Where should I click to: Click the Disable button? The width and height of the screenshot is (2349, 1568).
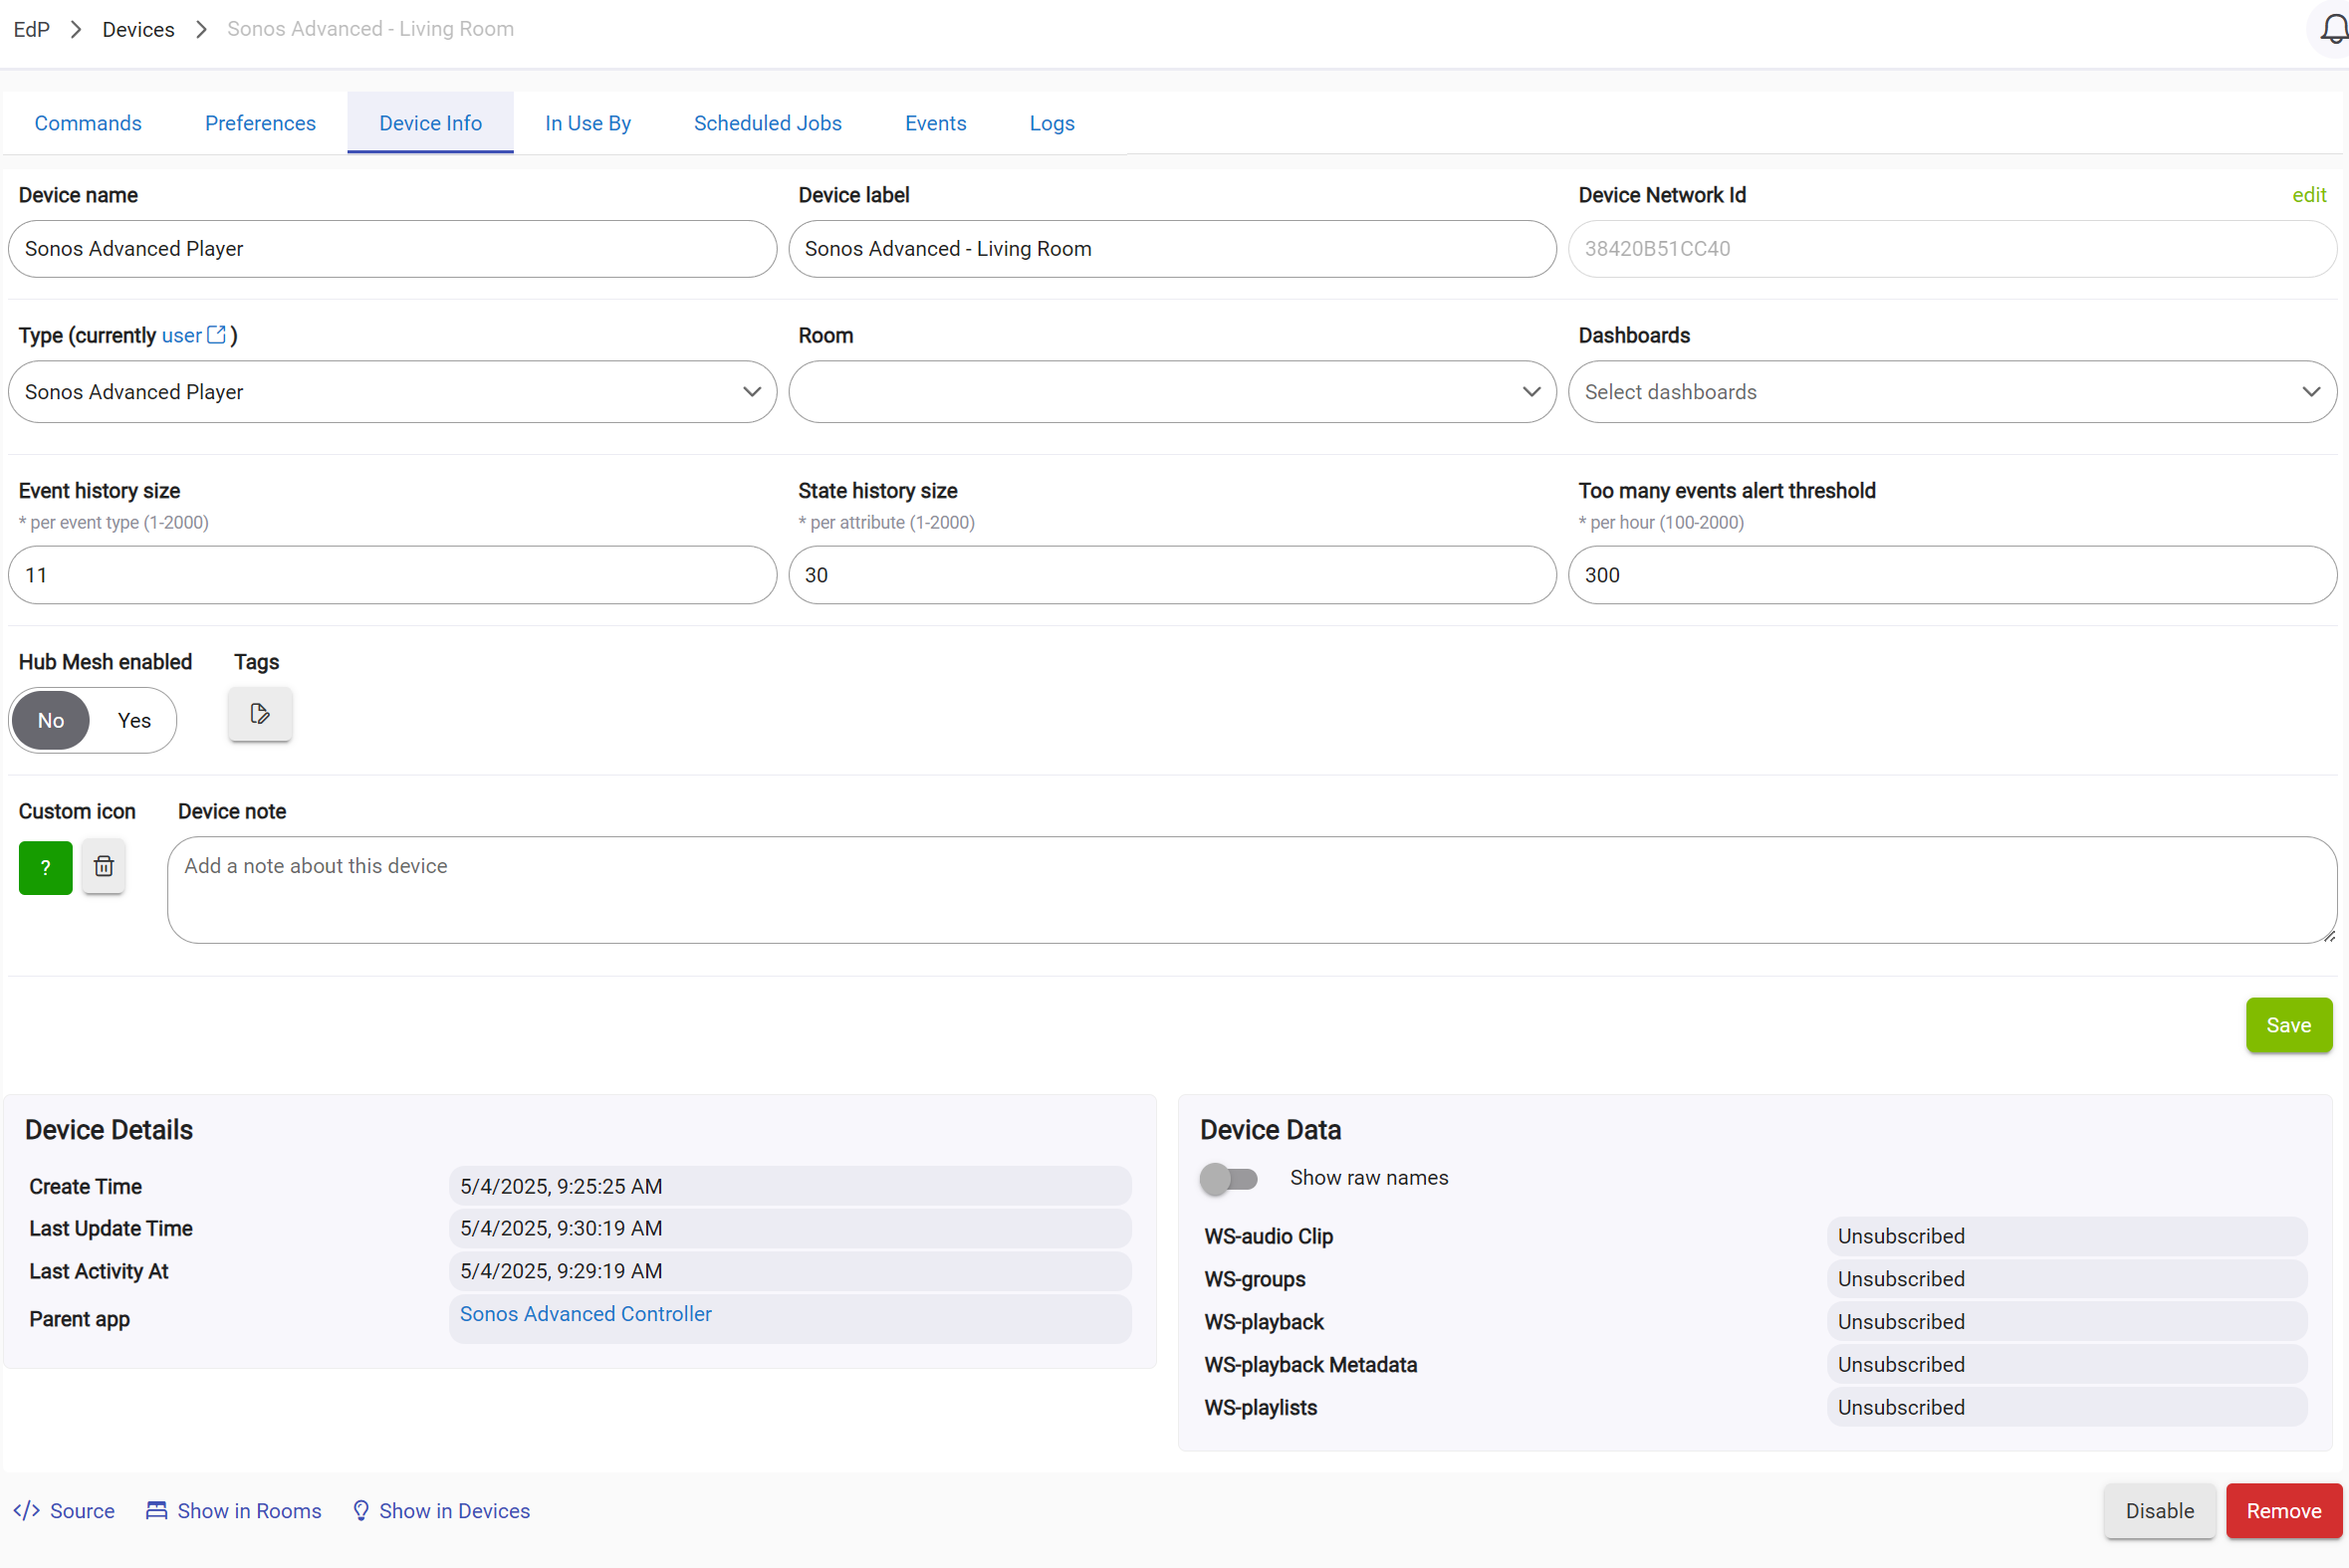(x=2160, y=1511)
